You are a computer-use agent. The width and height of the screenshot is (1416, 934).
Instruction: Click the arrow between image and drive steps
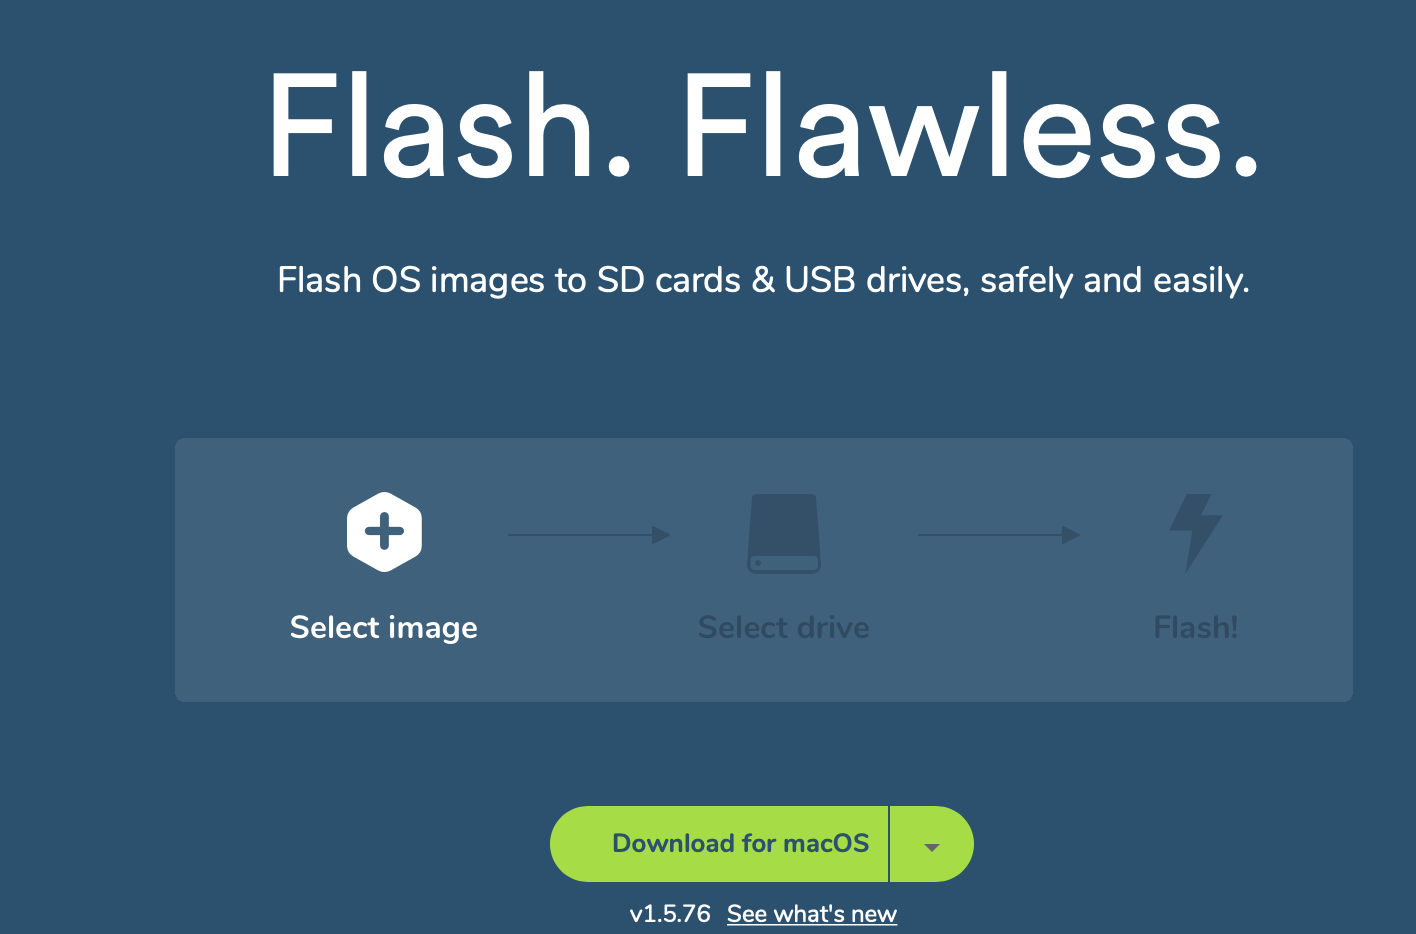coord(589,535)
